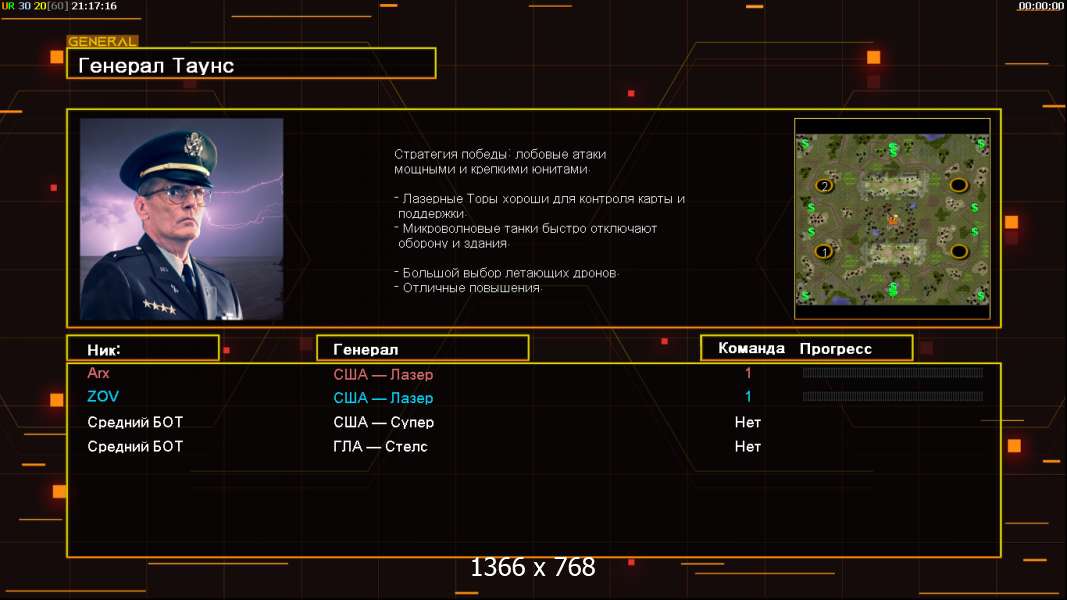
Task: Click the 'Прогресс' column header
Action: pos(835,349)
